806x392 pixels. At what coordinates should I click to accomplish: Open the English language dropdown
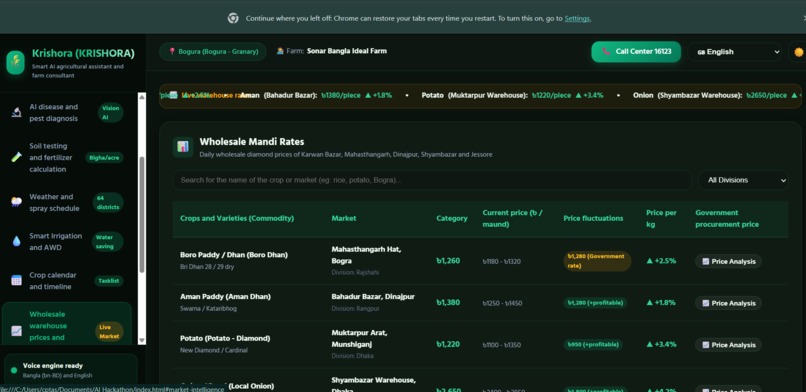point(735,52)
